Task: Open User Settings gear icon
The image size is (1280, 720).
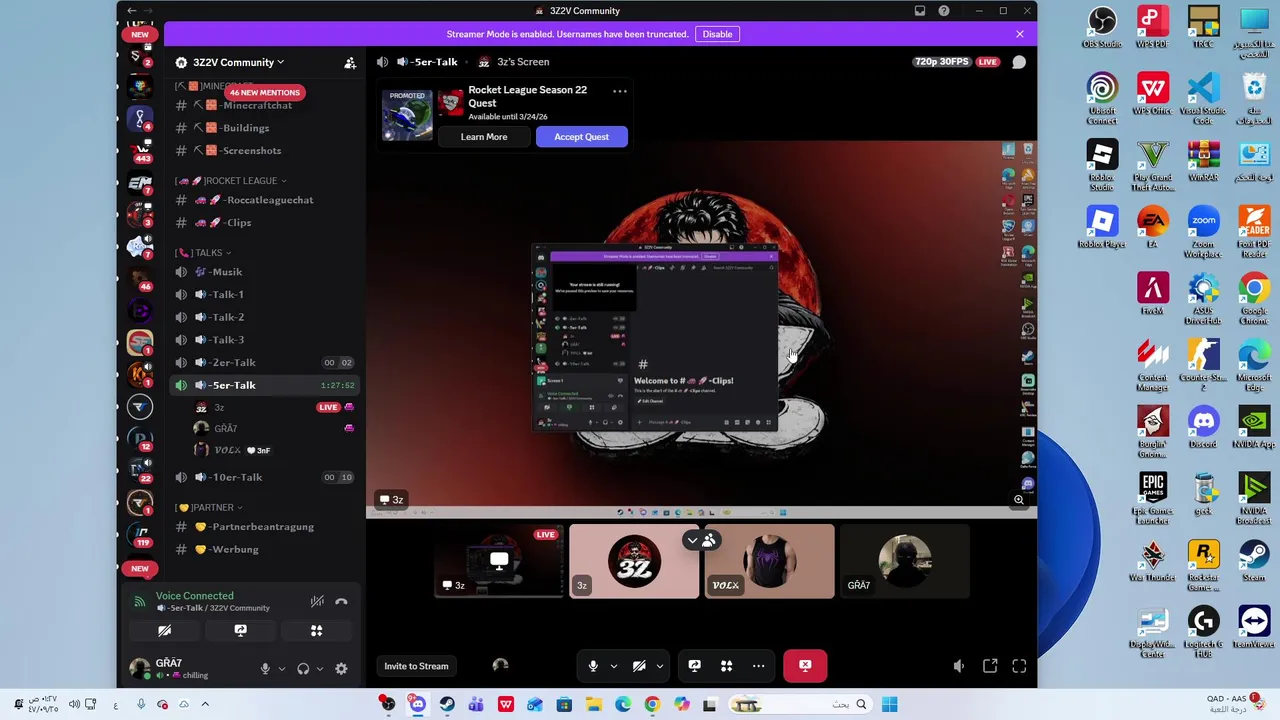Action: (341, 668)
